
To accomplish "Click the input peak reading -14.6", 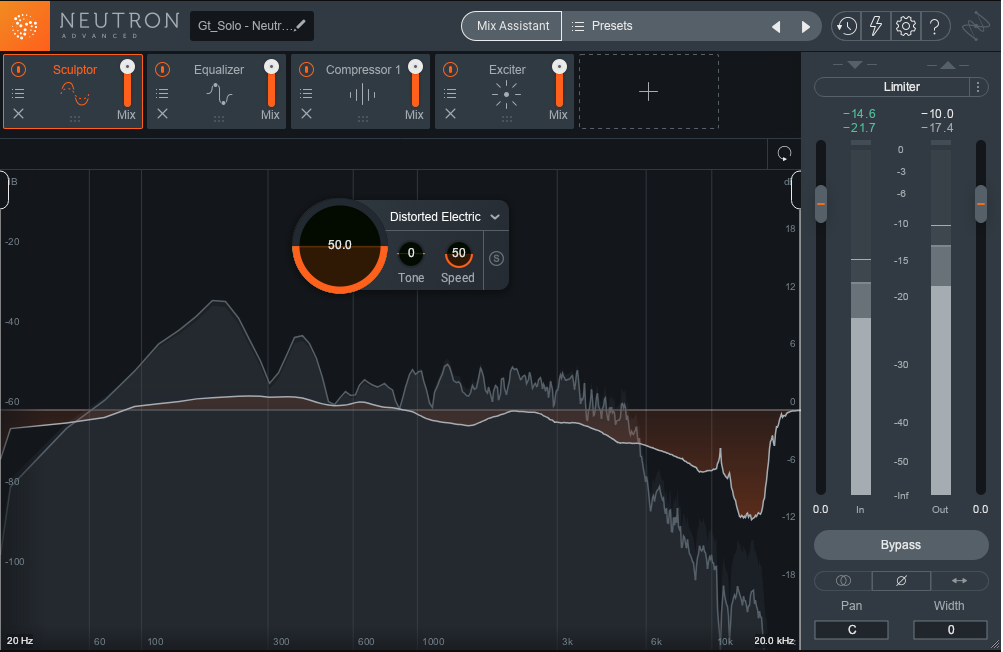I will (859, 114).
